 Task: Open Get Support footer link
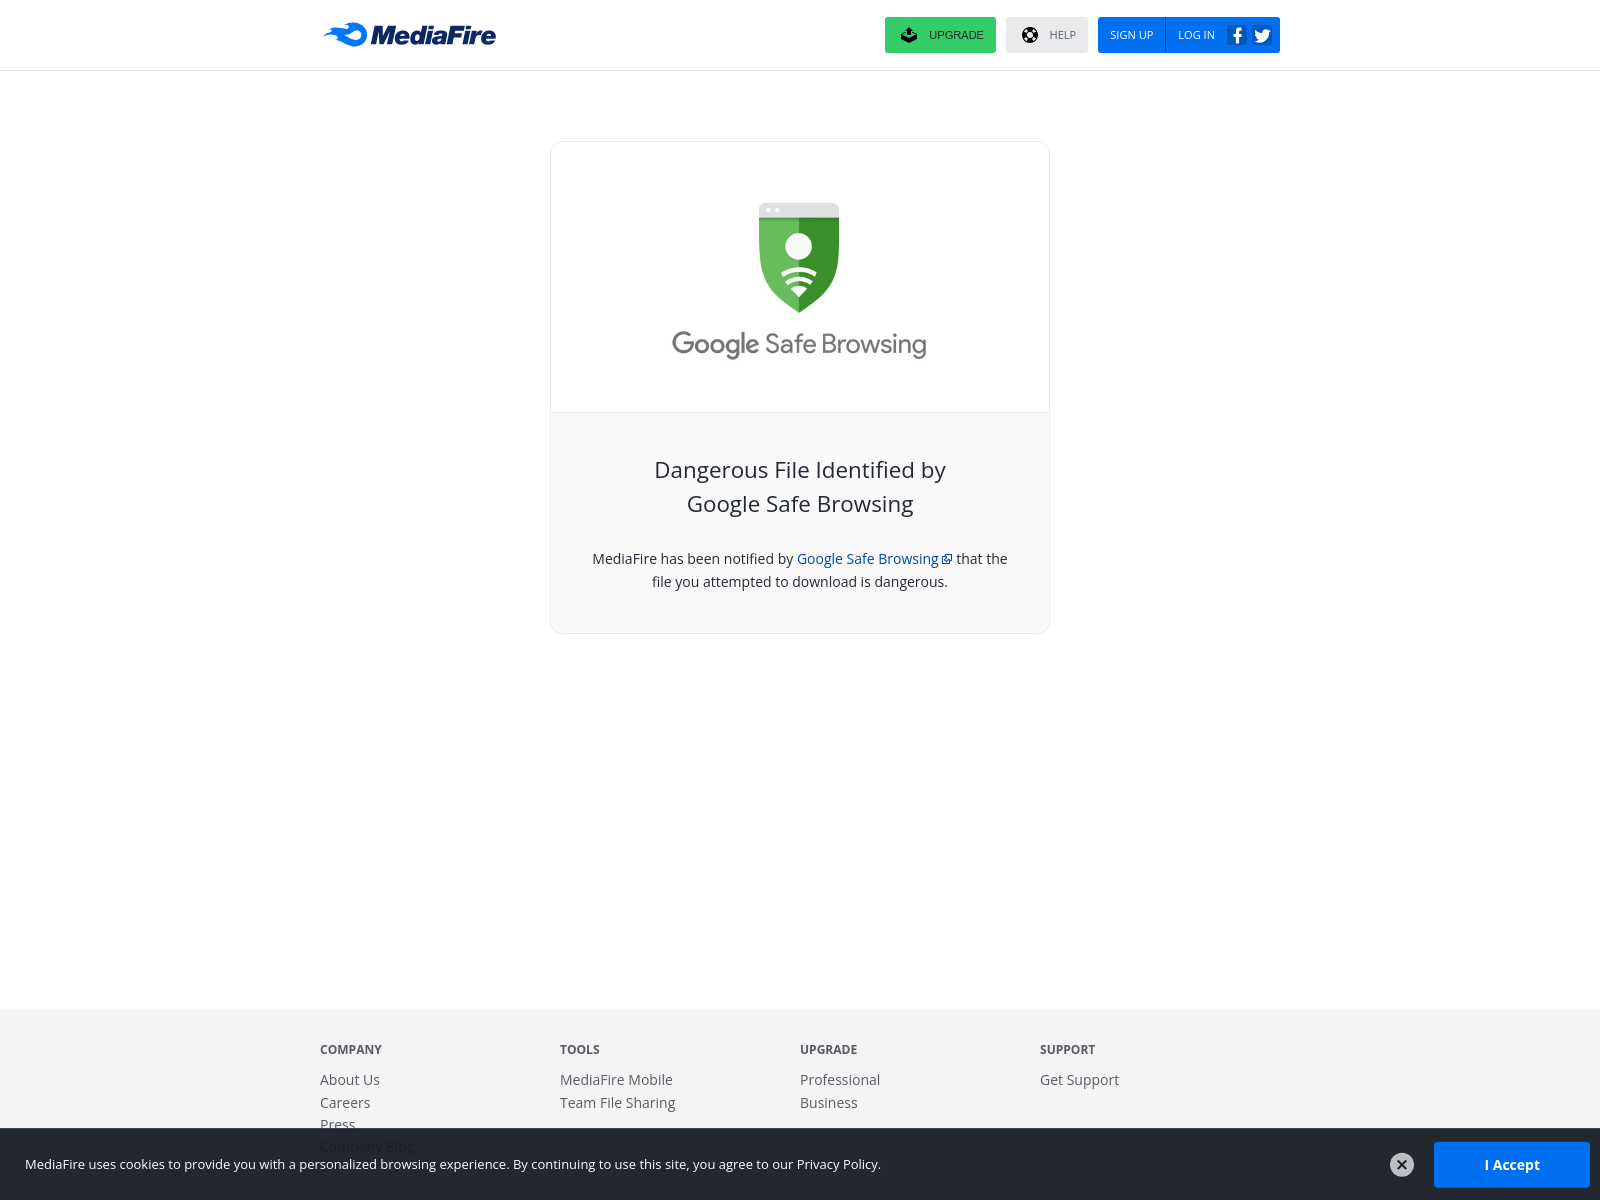point(1079,1080)
